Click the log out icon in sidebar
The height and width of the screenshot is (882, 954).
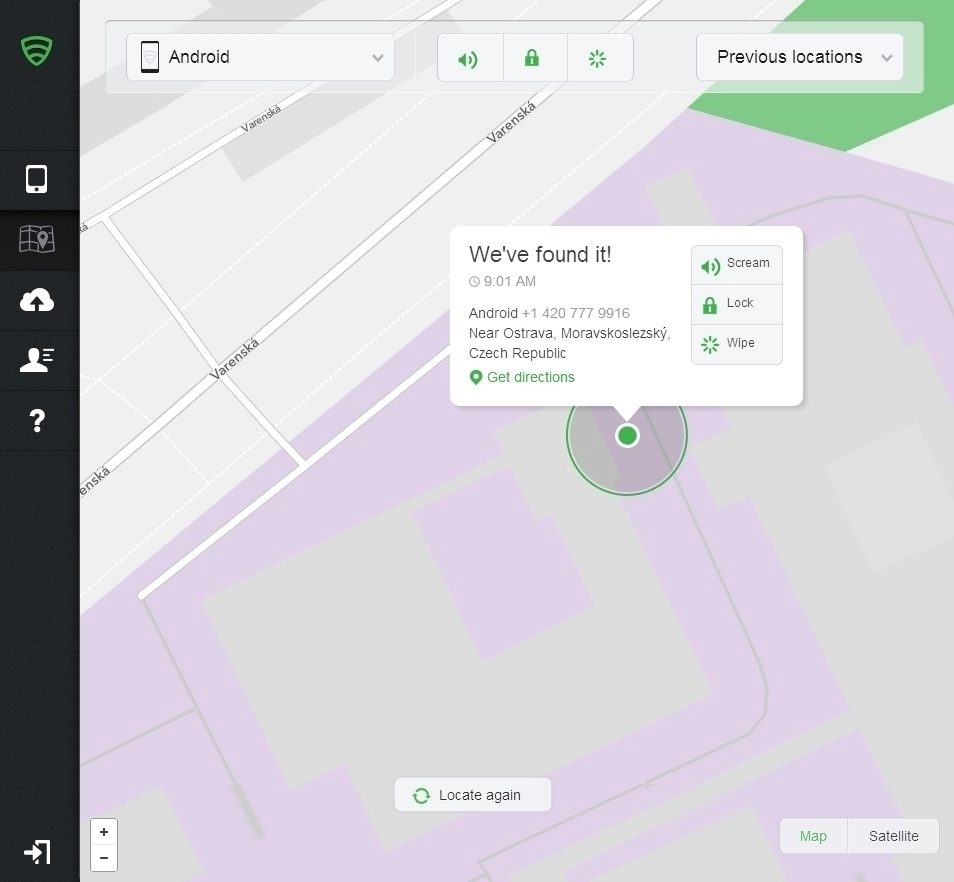pos(37,852)
